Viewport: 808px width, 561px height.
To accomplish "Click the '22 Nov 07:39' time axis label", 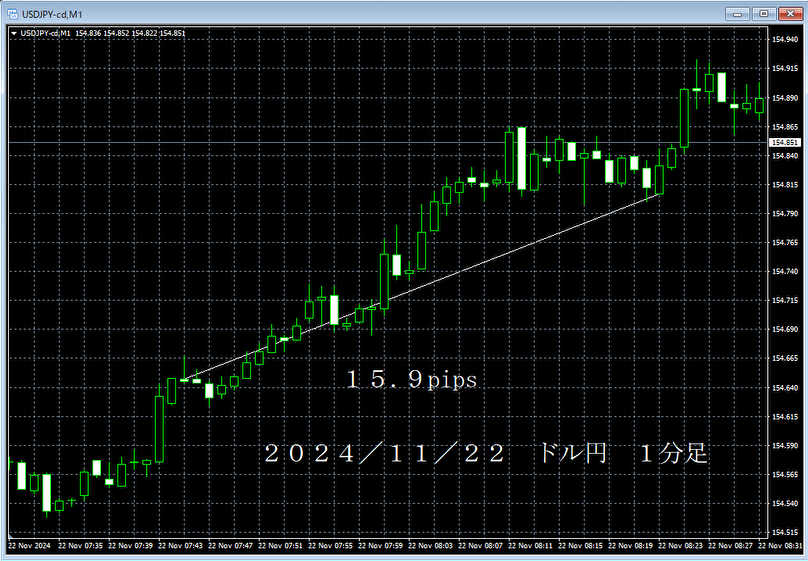I will coord(130,546).
